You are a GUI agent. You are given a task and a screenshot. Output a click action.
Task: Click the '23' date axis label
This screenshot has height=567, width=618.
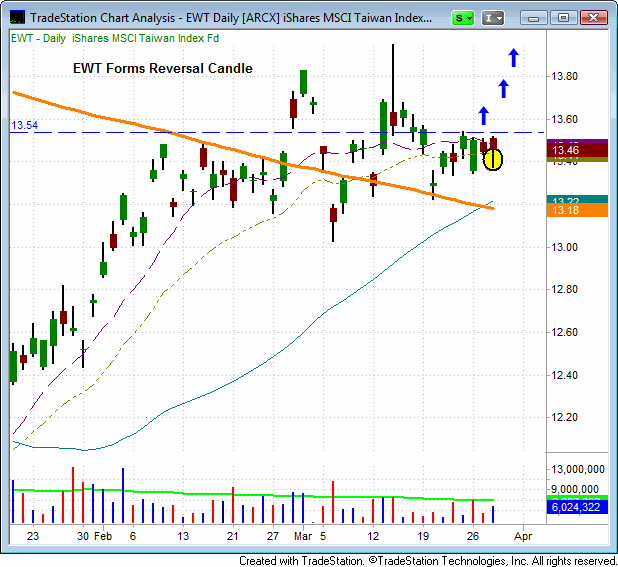(x=33, y=536)
